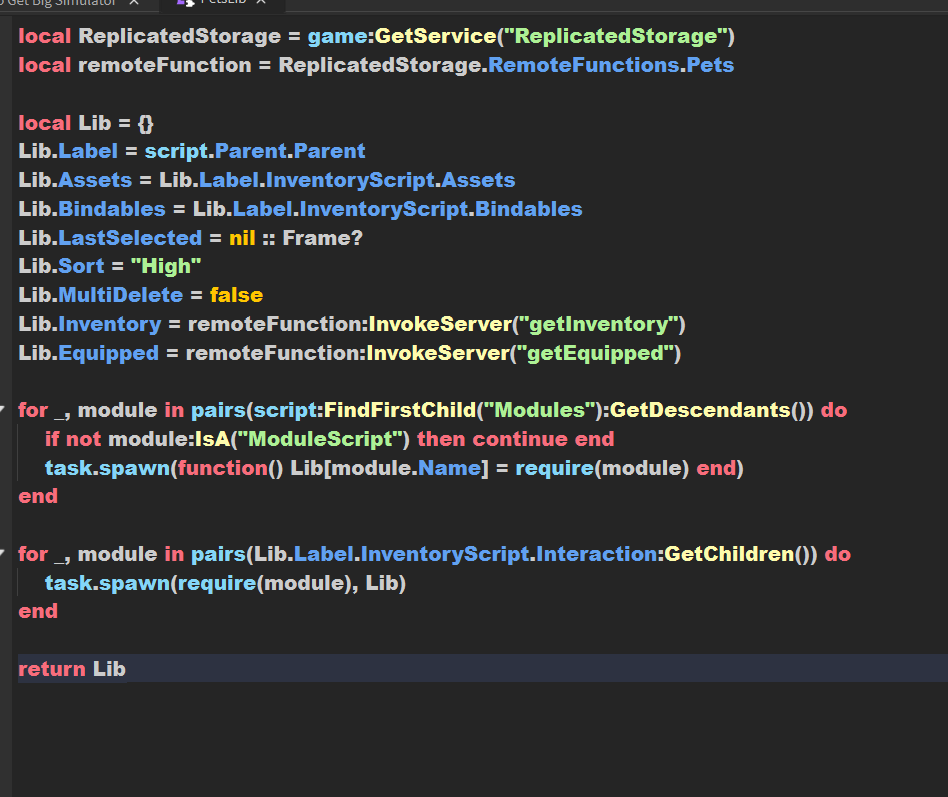The width and height of the screenshot is (948, 797).
Task: Click the "Modules" string literal
Action: (539, 410)
